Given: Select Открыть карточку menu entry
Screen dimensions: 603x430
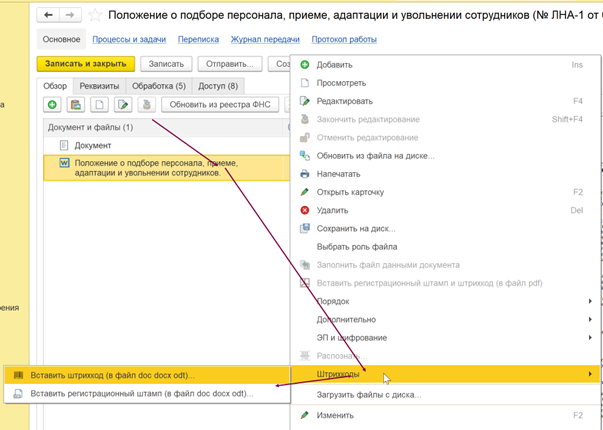Looking at the screenshot, I should (446, 192).
